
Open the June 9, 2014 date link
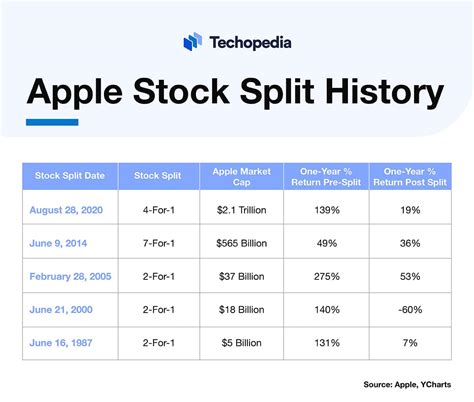58,243
